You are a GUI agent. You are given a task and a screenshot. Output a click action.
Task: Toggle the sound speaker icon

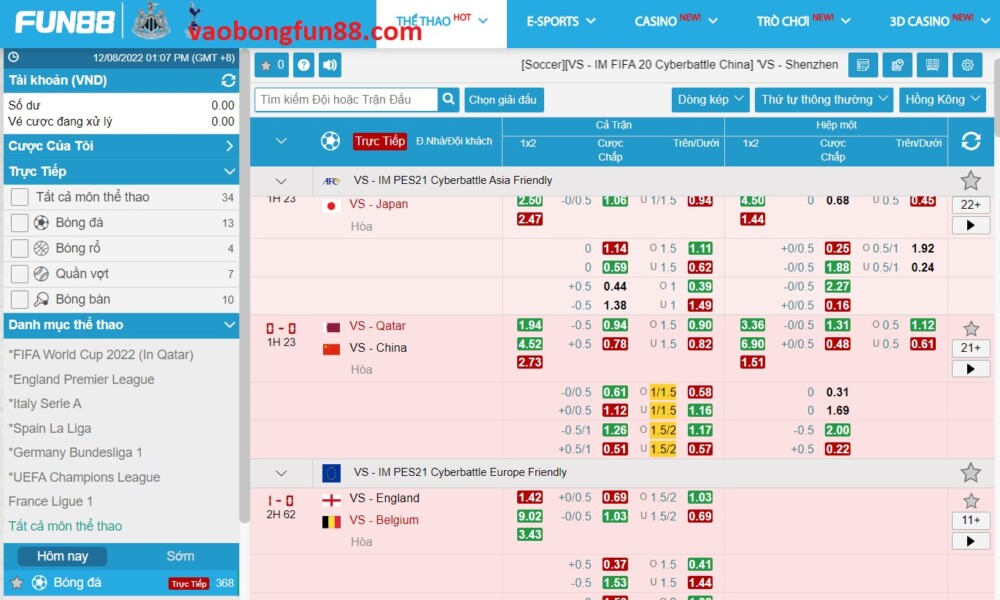pyautogui.click(x=329, y=65)
